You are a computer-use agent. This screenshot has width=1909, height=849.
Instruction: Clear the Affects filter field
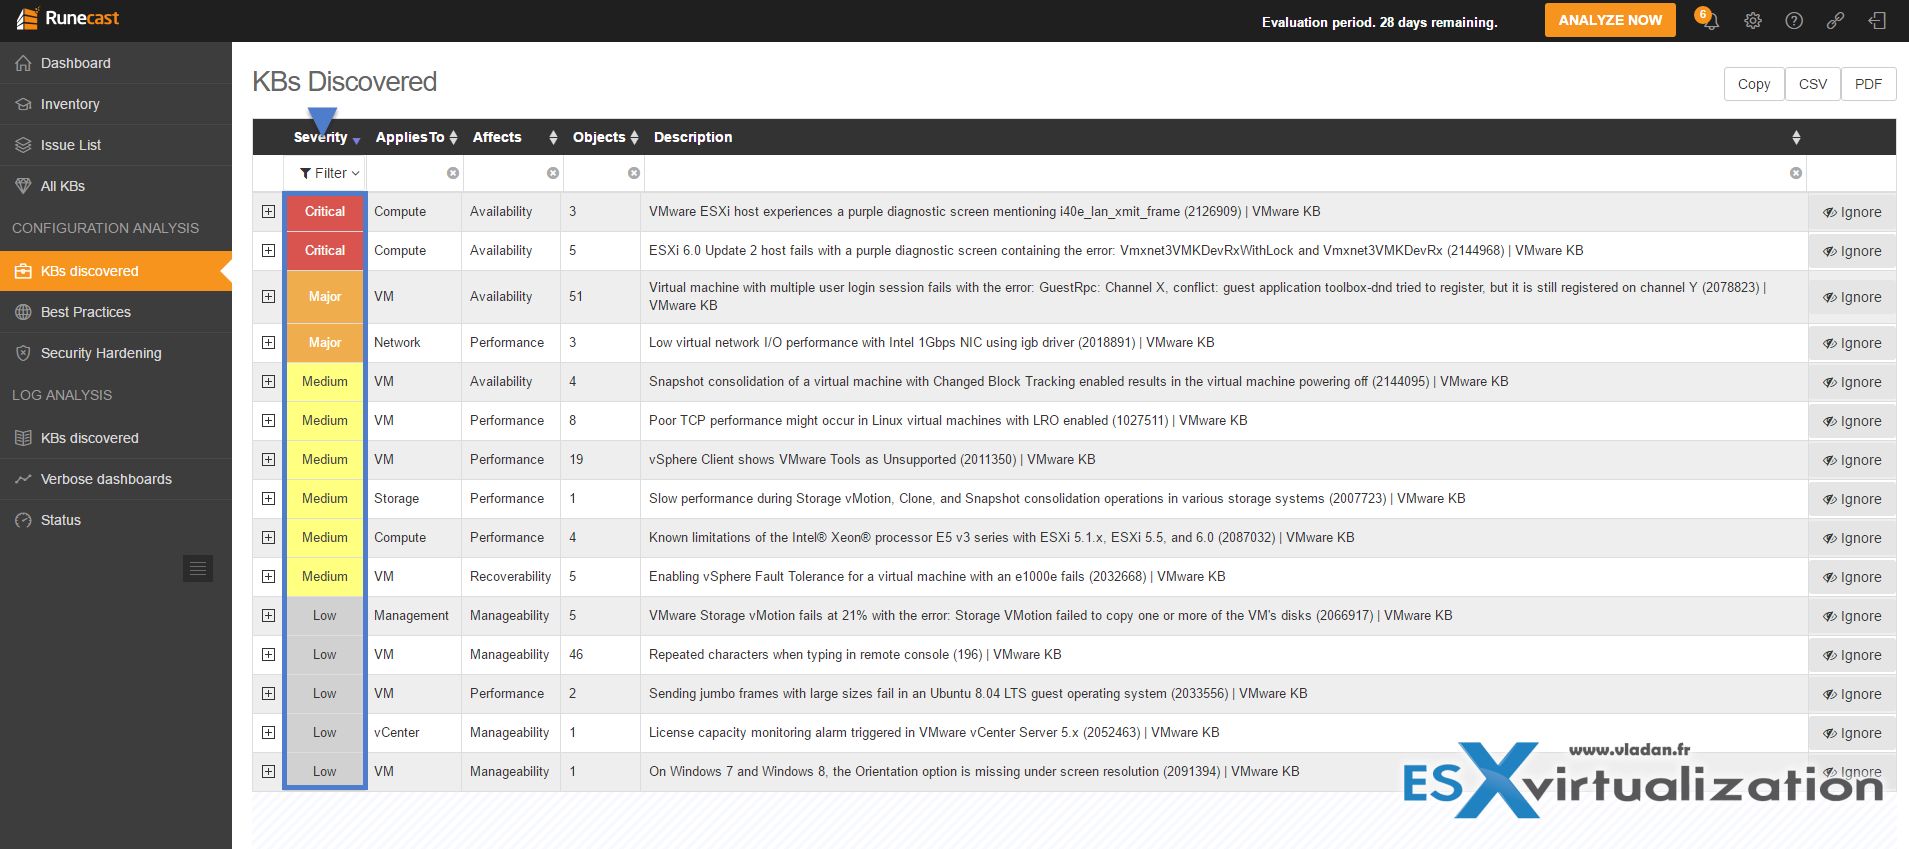(553, 173)
